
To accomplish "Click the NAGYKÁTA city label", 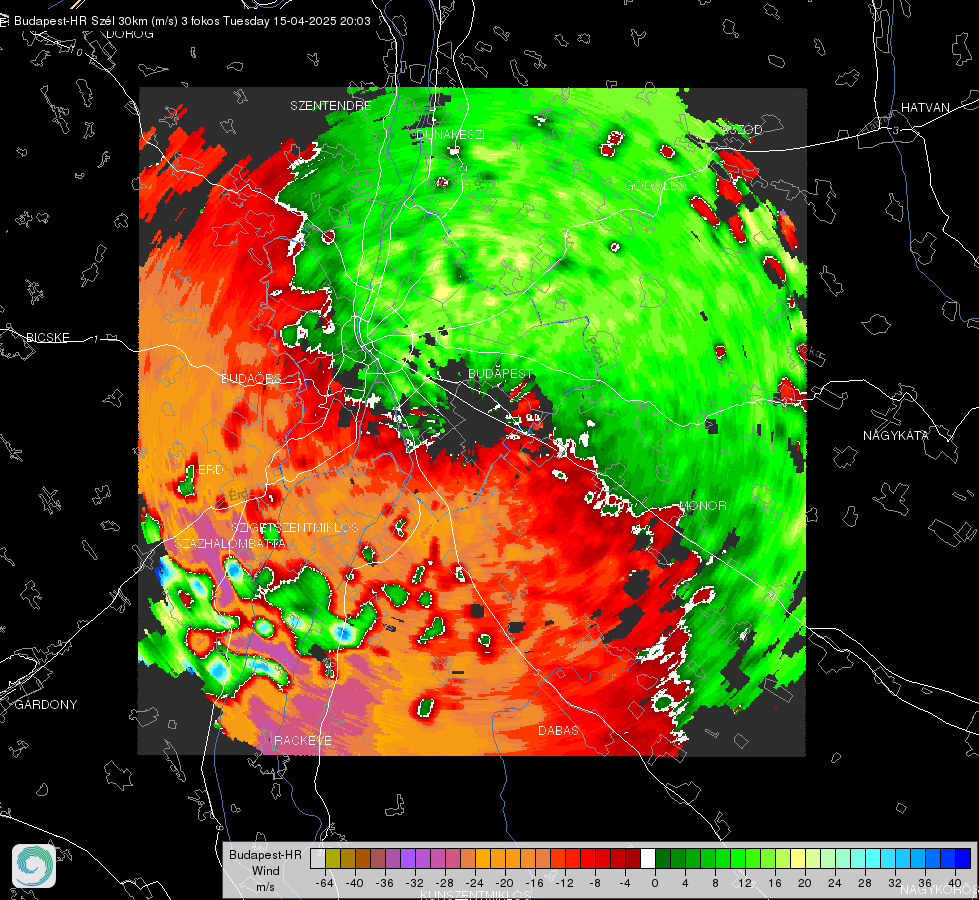I will tap(896, 435).
